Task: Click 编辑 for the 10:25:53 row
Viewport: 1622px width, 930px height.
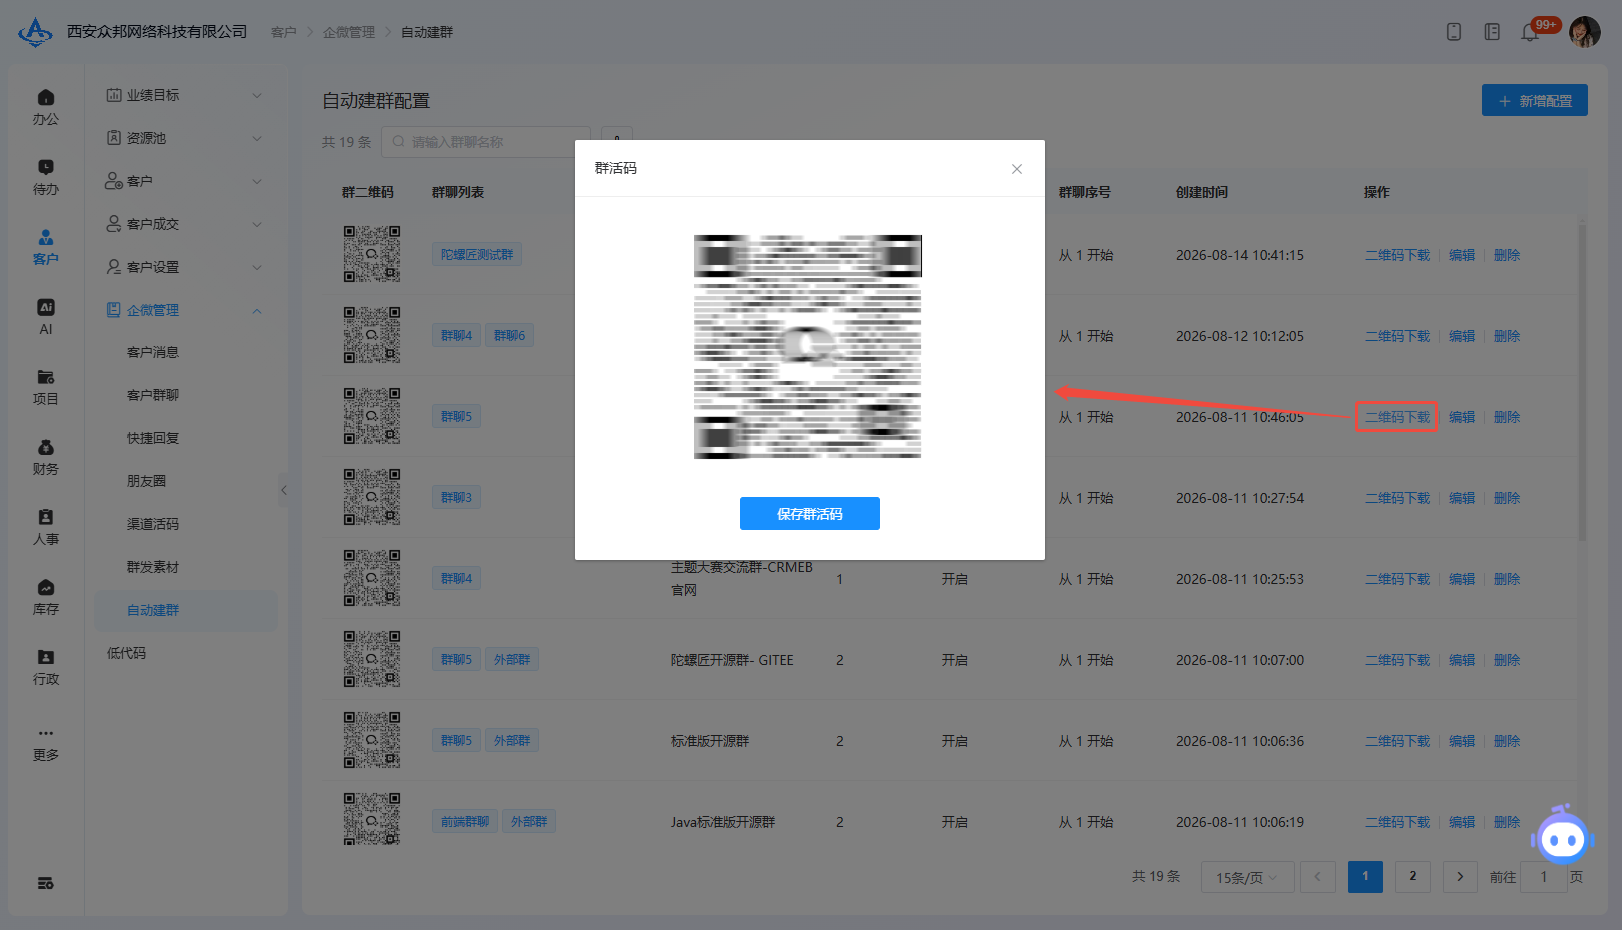Action: point(1462,579)
